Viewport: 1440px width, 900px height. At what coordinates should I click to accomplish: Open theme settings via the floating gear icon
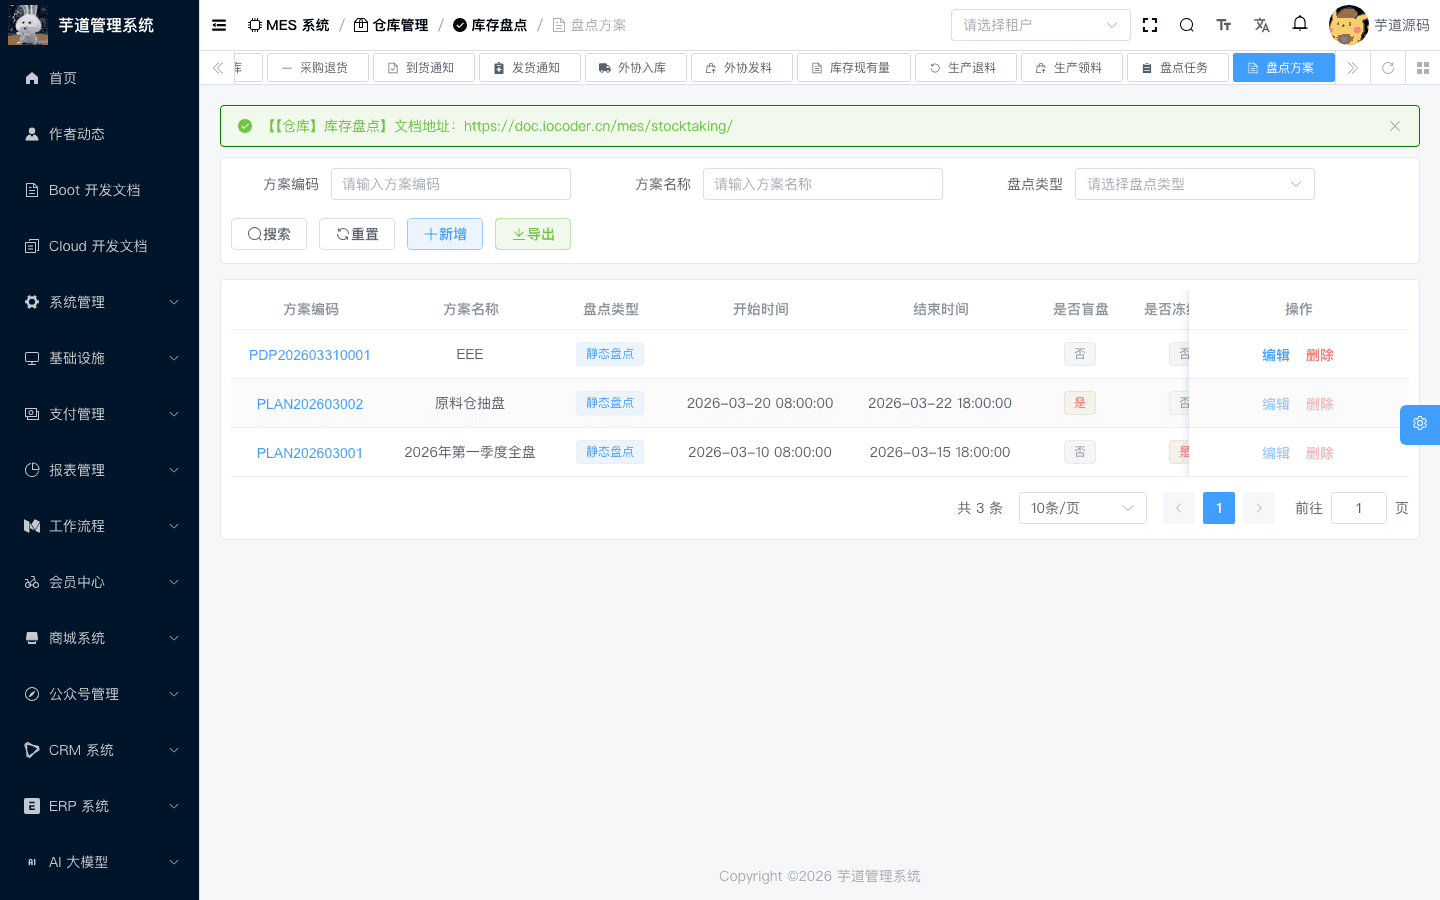pos(1419,424)
